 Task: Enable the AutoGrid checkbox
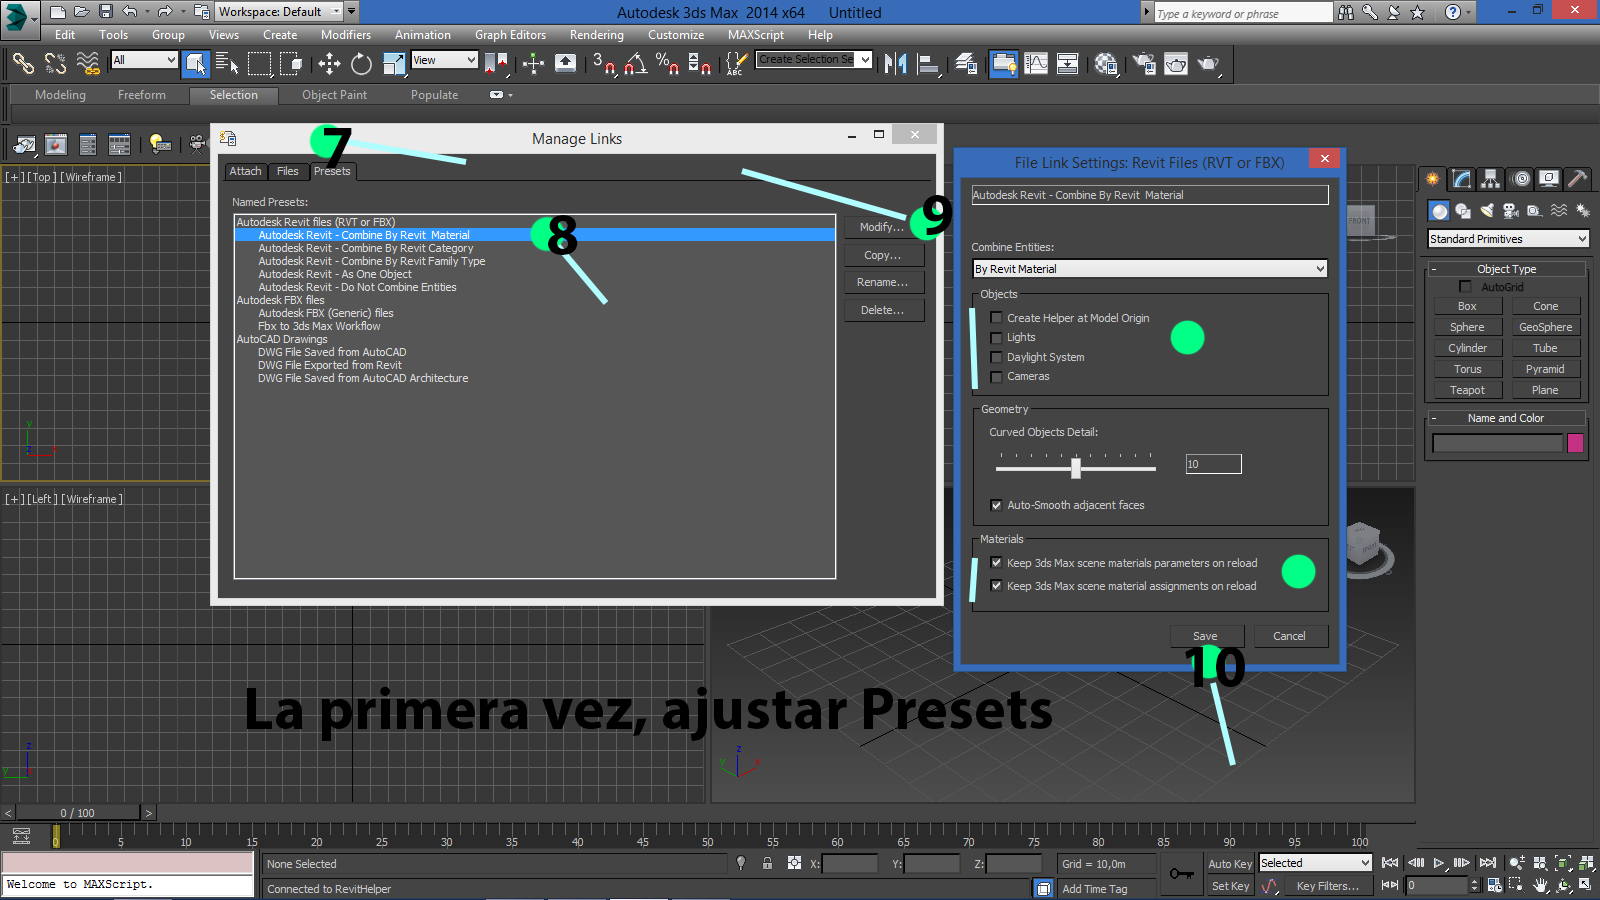[x=1465, y=287]
